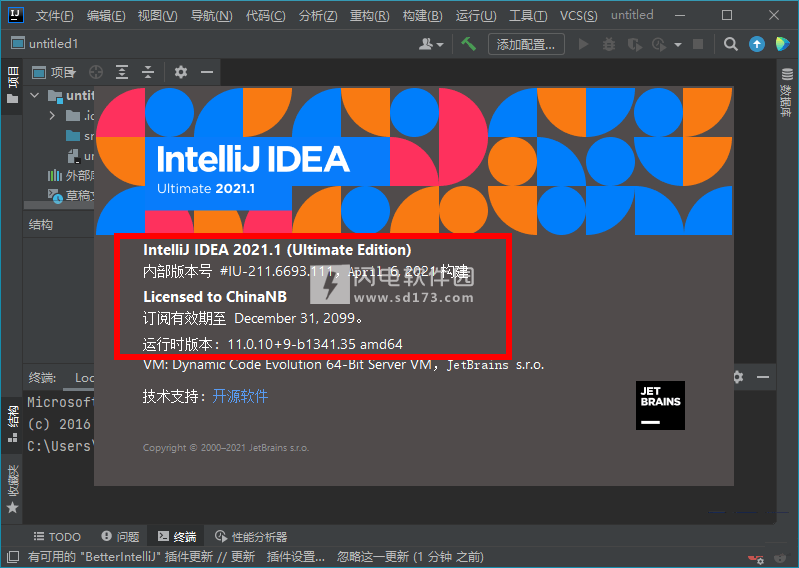Expand the .idea folder node
799x568 pixels.
coord(52,116)
